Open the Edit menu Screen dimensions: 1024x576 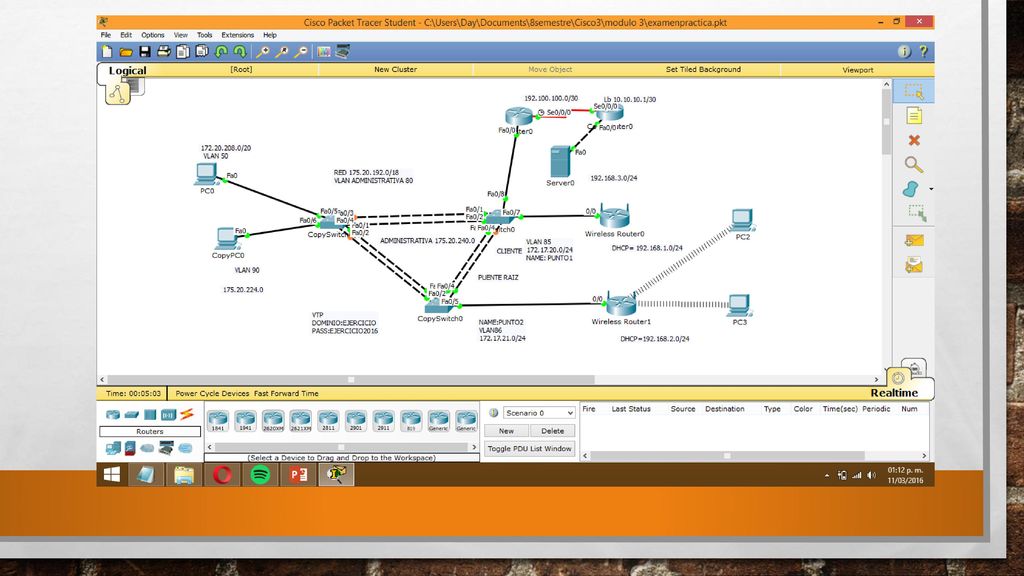coord(126,35)
